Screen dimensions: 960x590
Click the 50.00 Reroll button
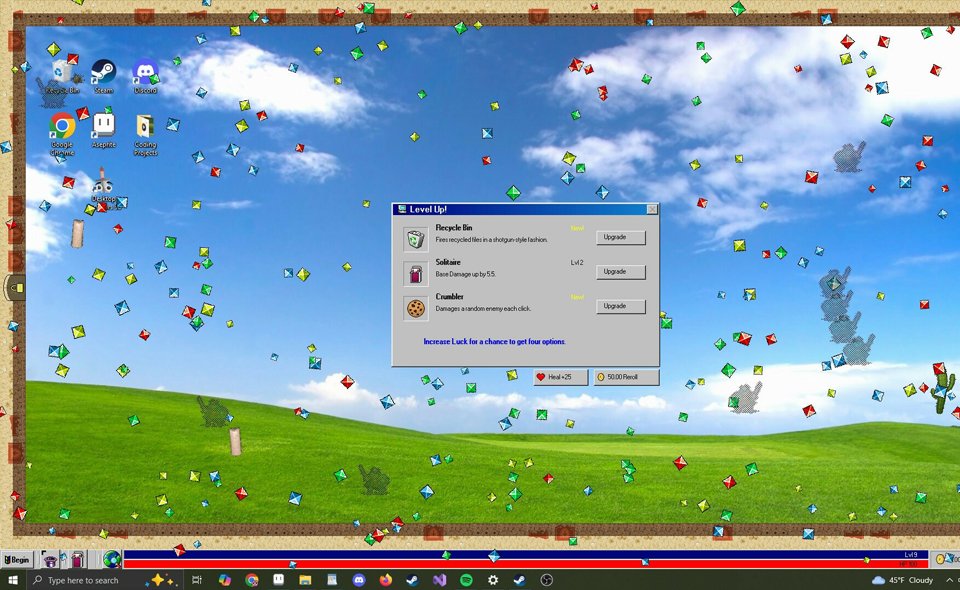click(626, 377)
